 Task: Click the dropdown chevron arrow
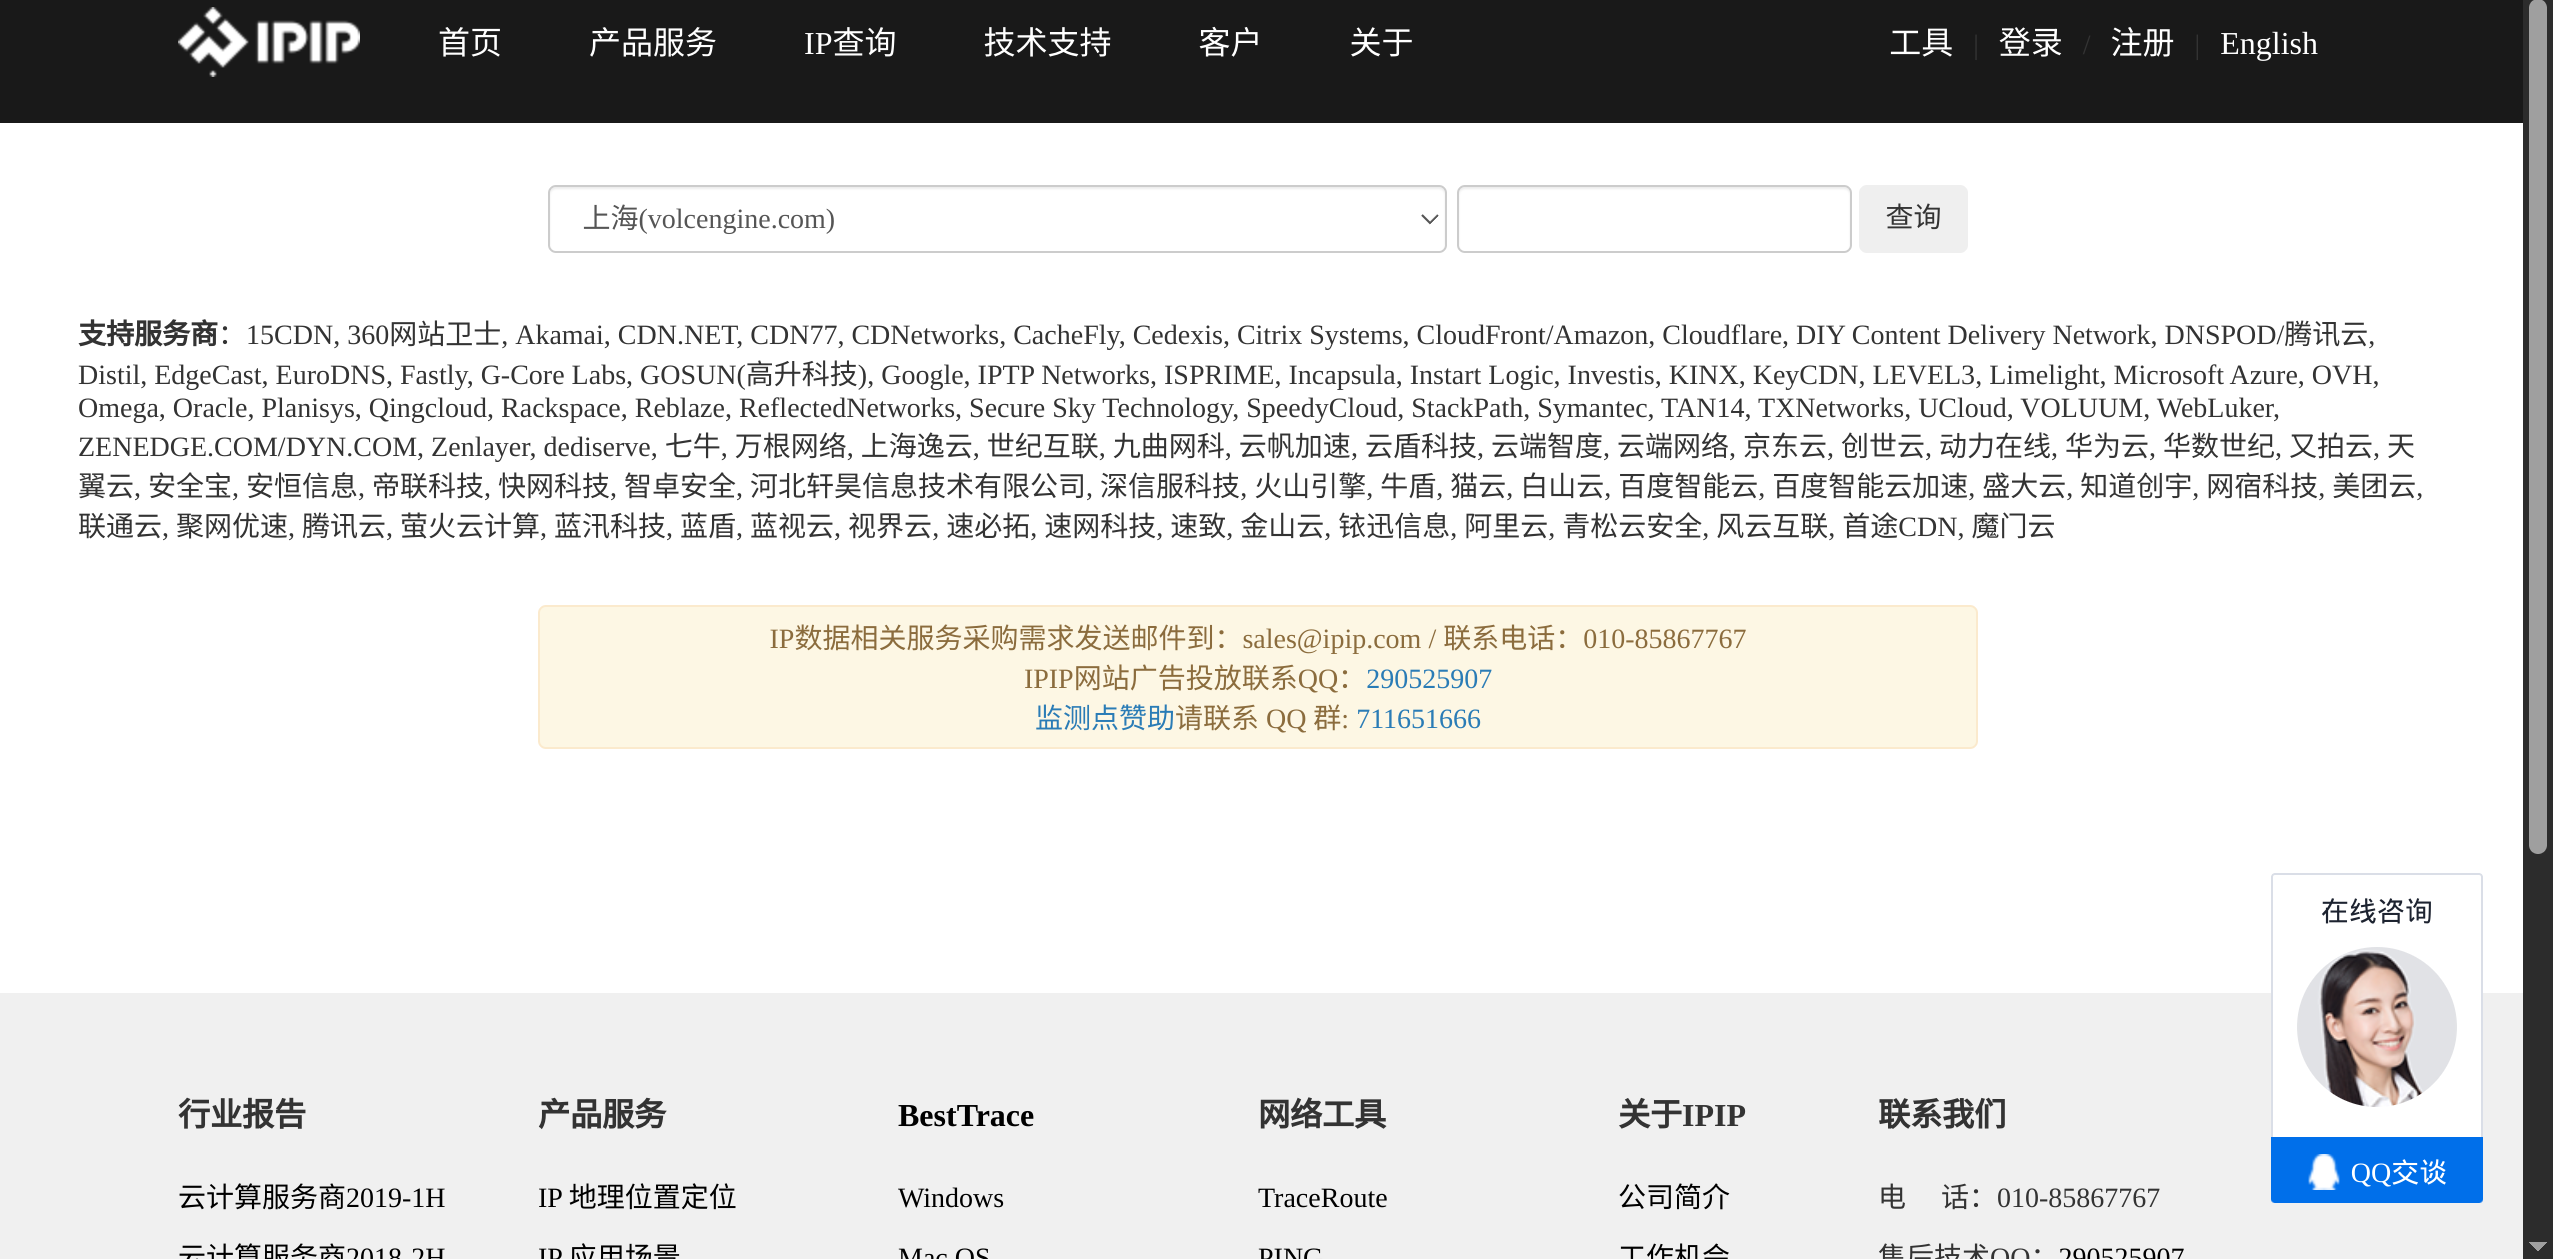pos(1429,219)
